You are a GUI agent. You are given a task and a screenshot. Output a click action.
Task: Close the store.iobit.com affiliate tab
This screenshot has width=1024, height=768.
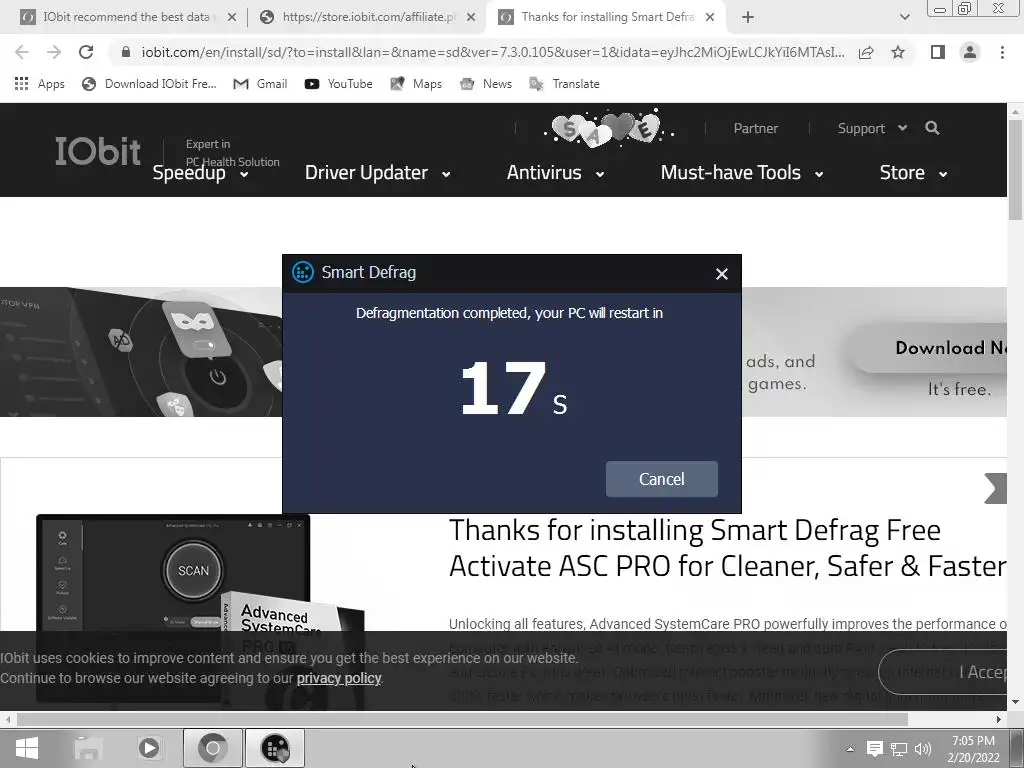tap(471, 18)
